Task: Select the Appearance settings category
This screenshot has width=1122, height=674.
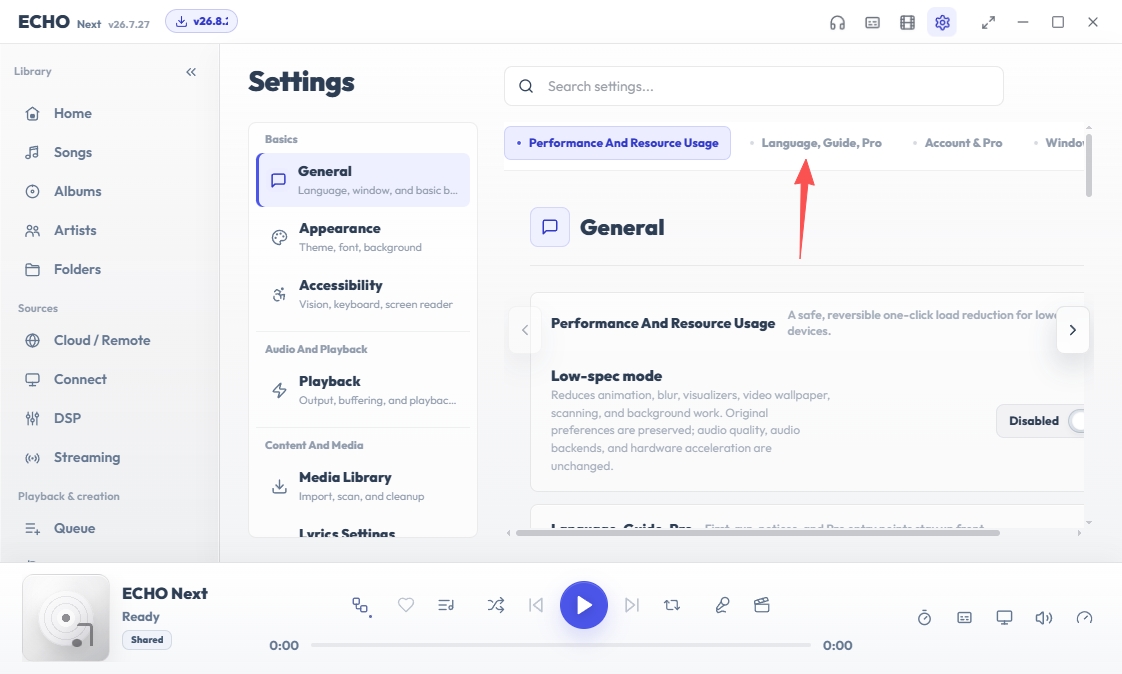Action: pos(363,237)
